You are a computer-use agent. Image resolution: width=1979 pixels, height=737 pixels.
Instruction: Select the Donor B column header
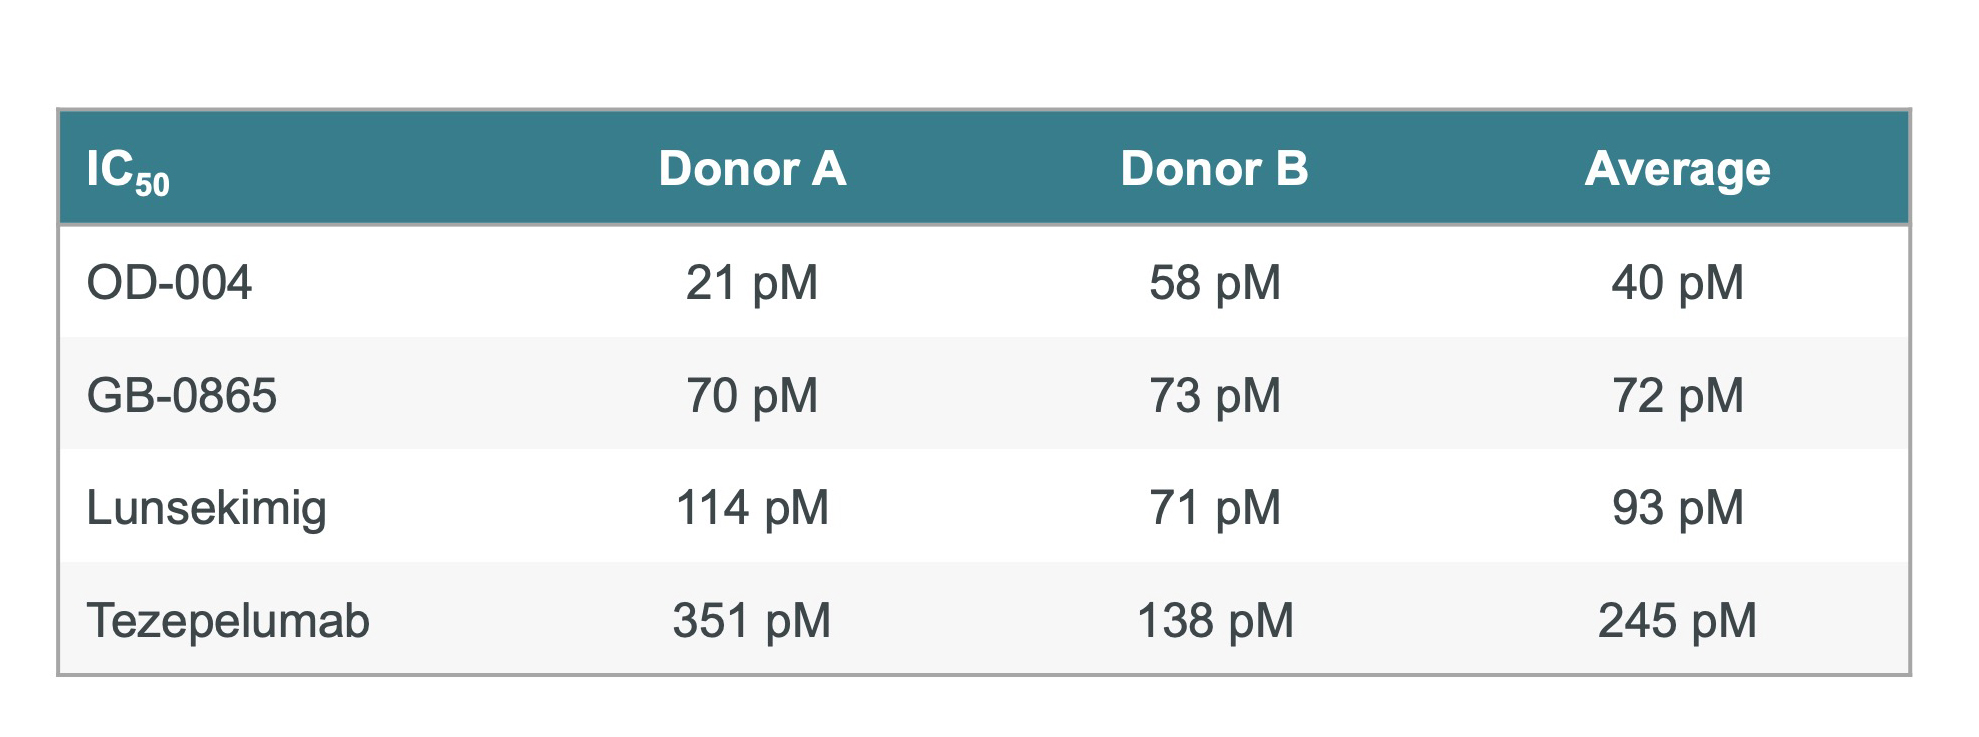[1214, 169]
